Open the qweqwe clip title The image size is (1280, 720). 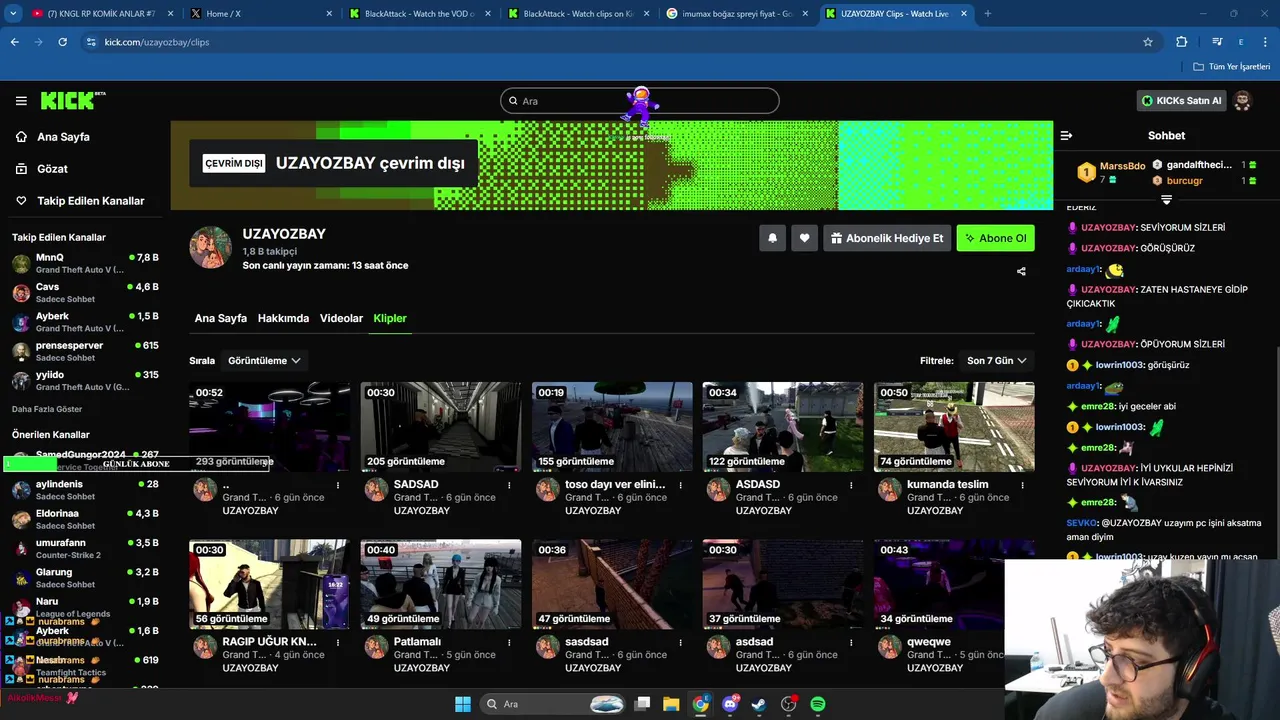[929, 642]
